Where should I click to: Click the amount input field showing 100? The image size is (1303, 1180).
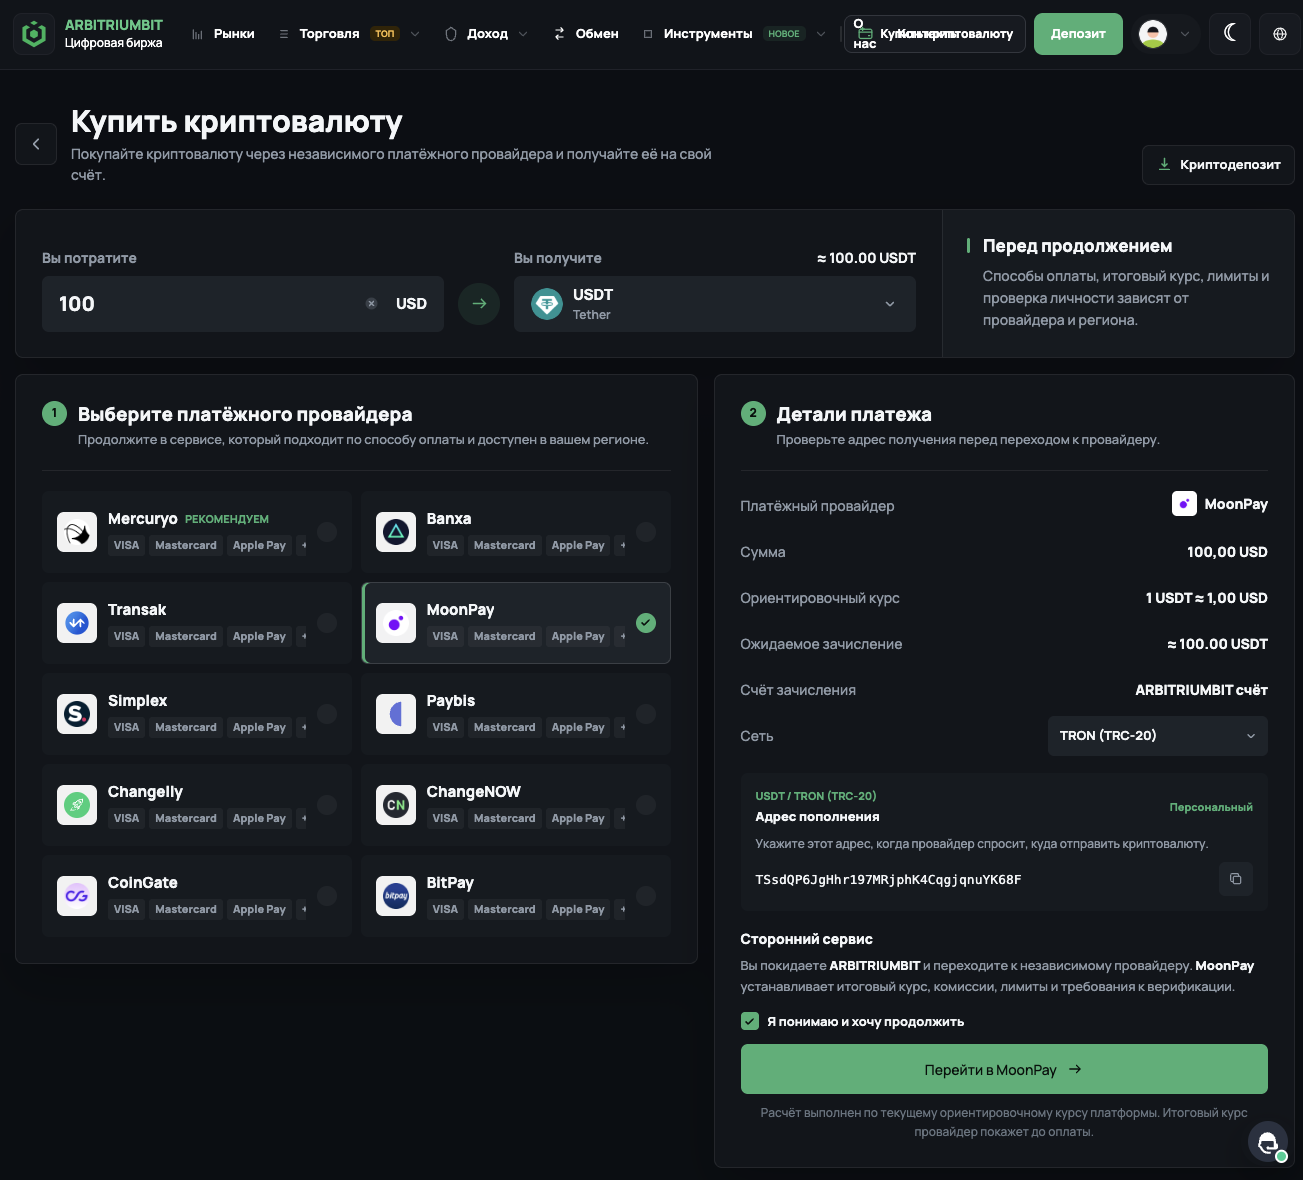[243, 304]
